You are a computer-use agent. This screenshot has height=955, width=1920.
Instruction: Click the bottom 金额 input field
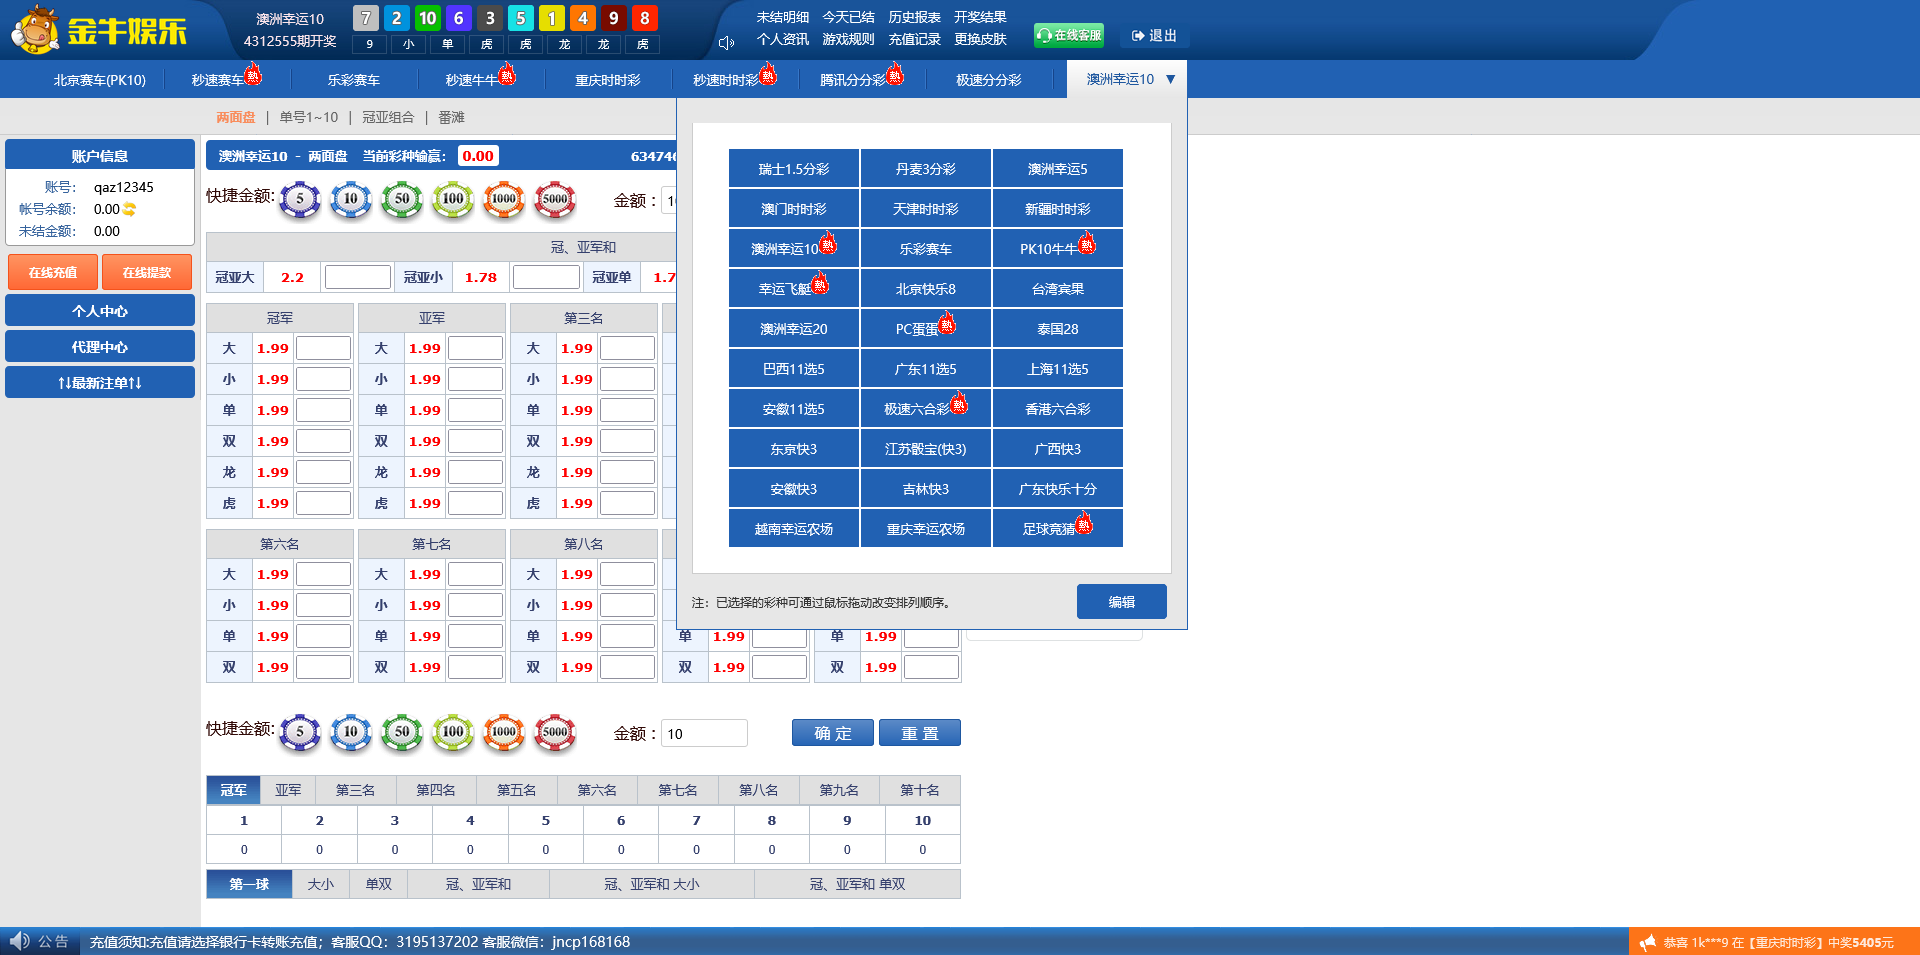(704, 734)
